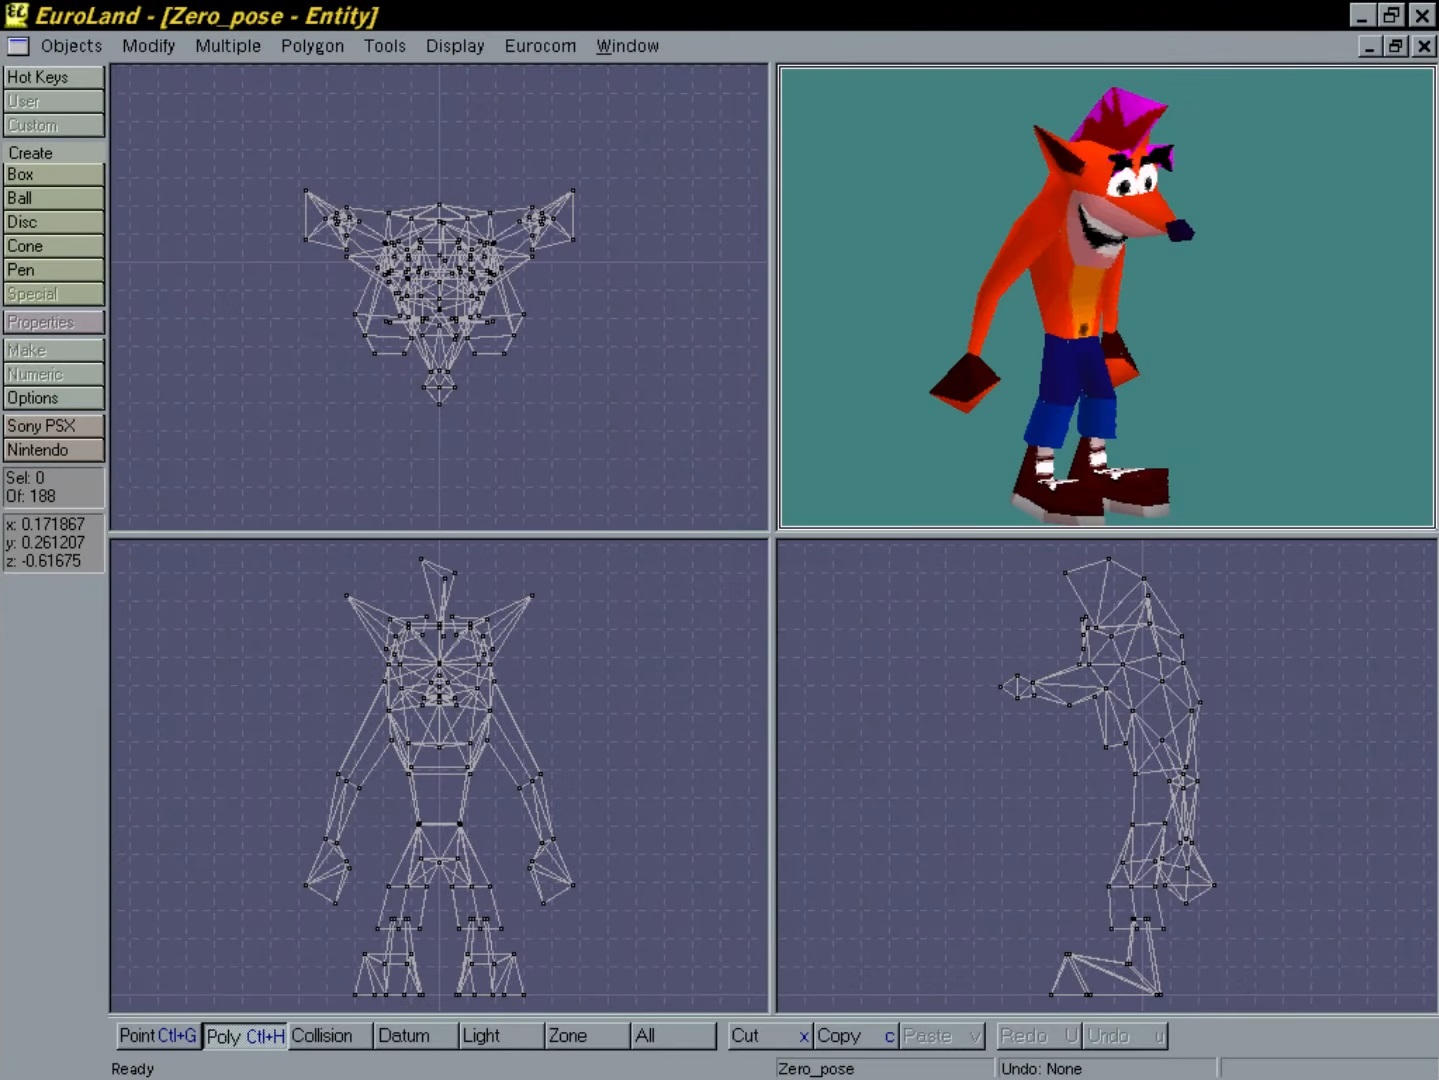Open the Eurocom menu
Screen dimensions: 1439x1080
[x=540, y=46]
